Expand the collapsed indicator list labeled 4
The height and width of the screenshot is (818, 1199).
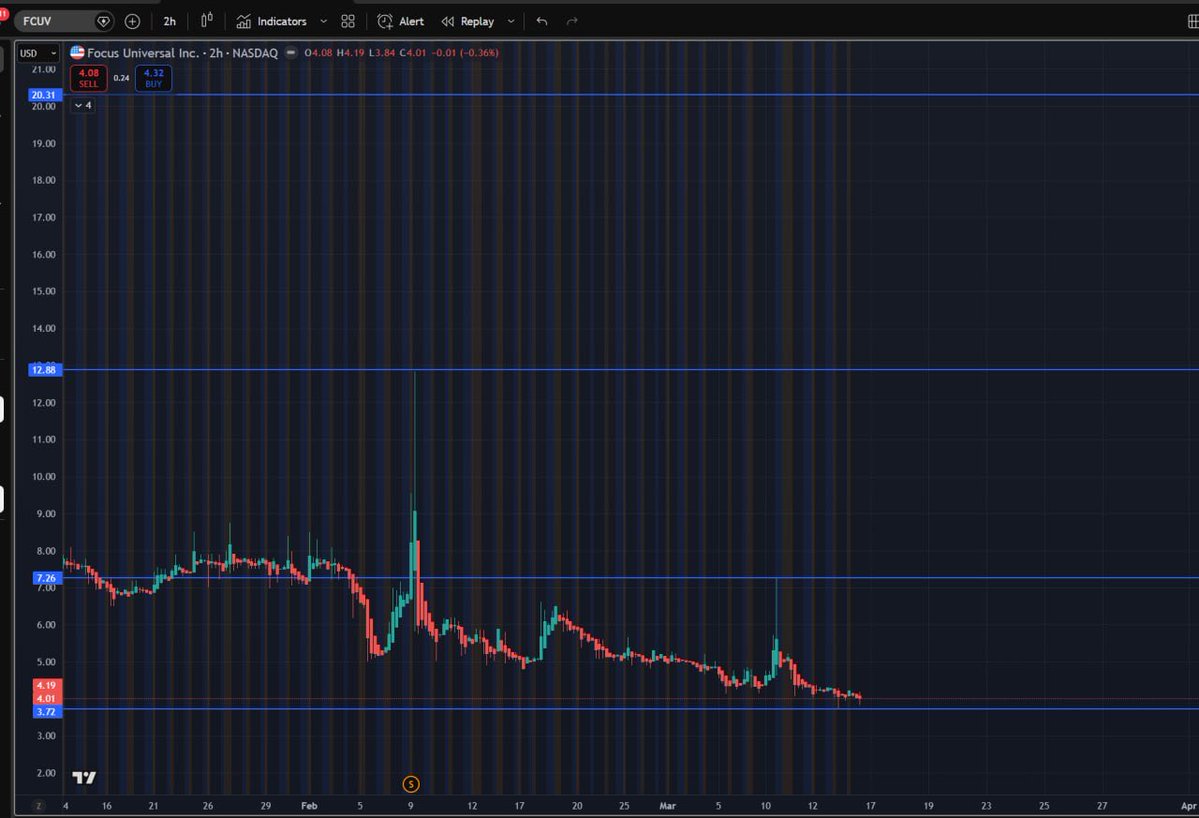pos(82,104)
